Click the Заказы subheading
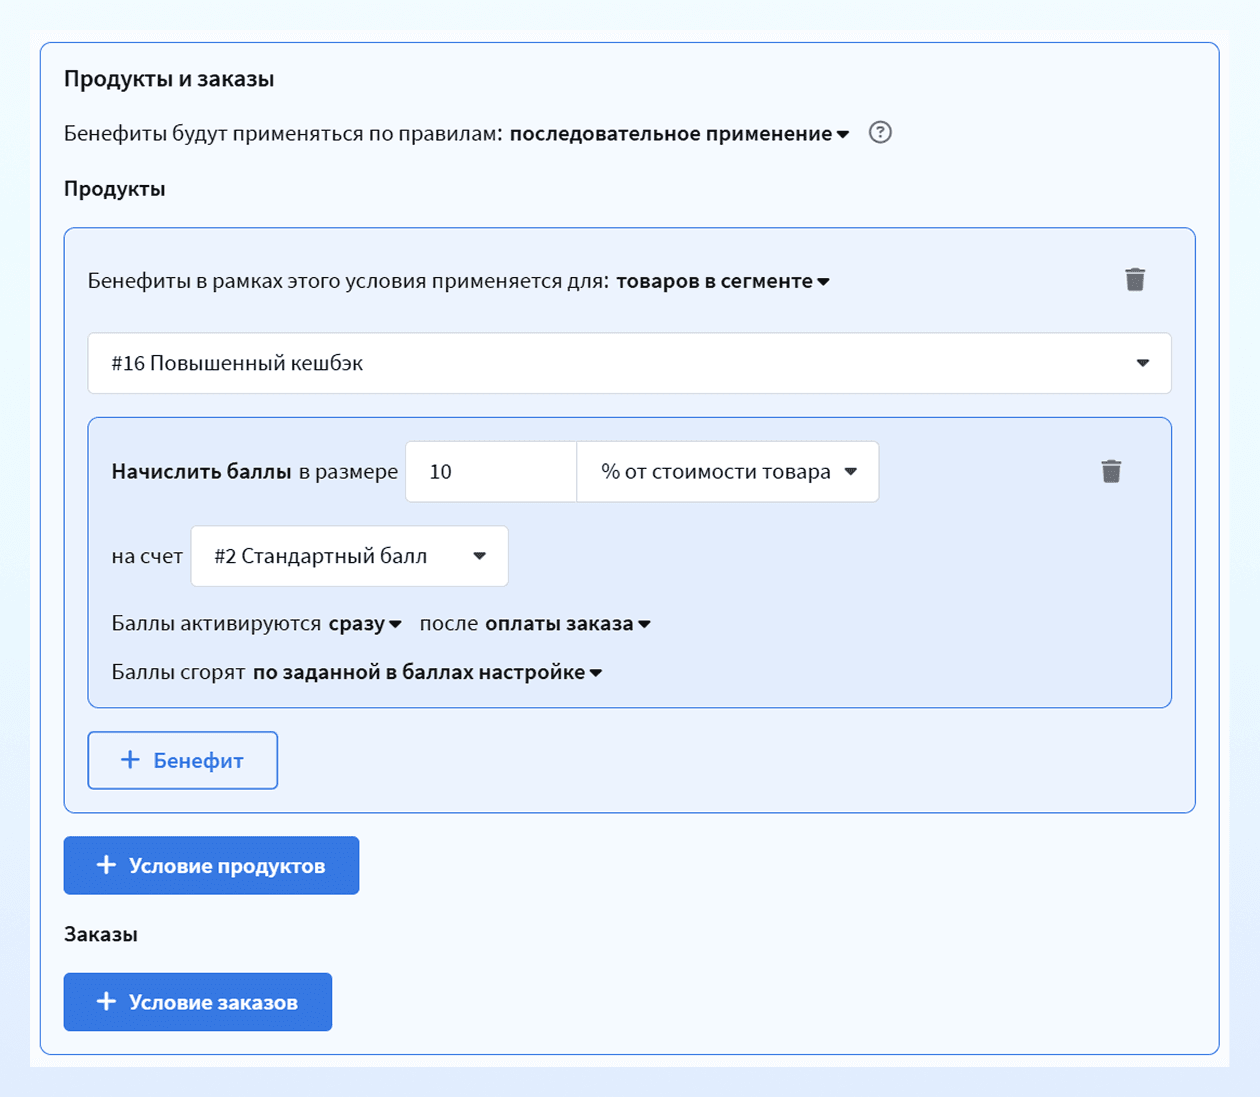1260x1097 pixels. tap(101, 934)
